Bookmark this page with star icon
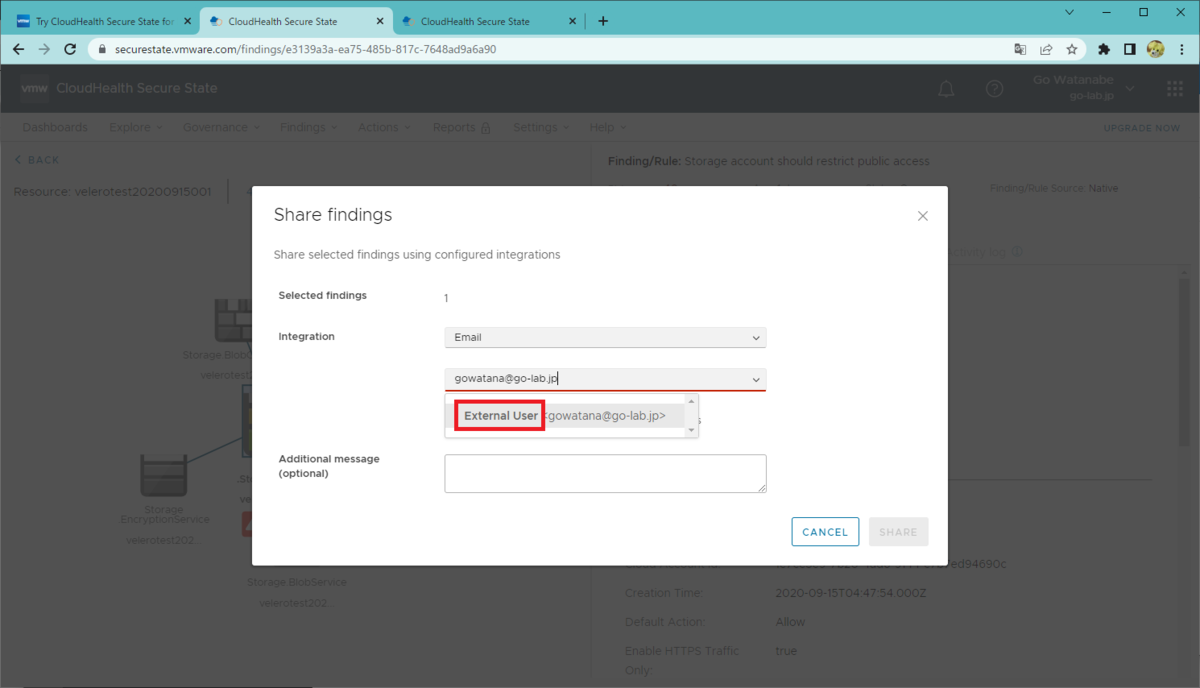1200x688 pixels. coord(1072,49)
